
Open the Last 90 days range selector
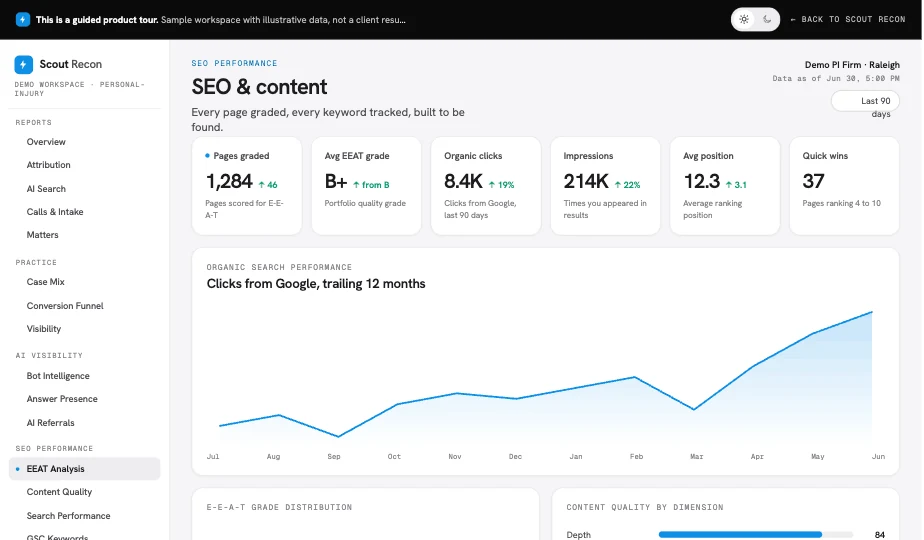[x=865, y=101]
